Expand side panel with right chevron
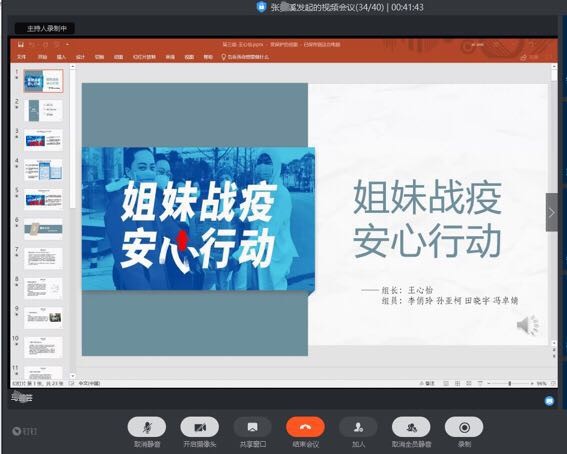The height and width of the screenshot is (454, 567). tap(551, 212)
